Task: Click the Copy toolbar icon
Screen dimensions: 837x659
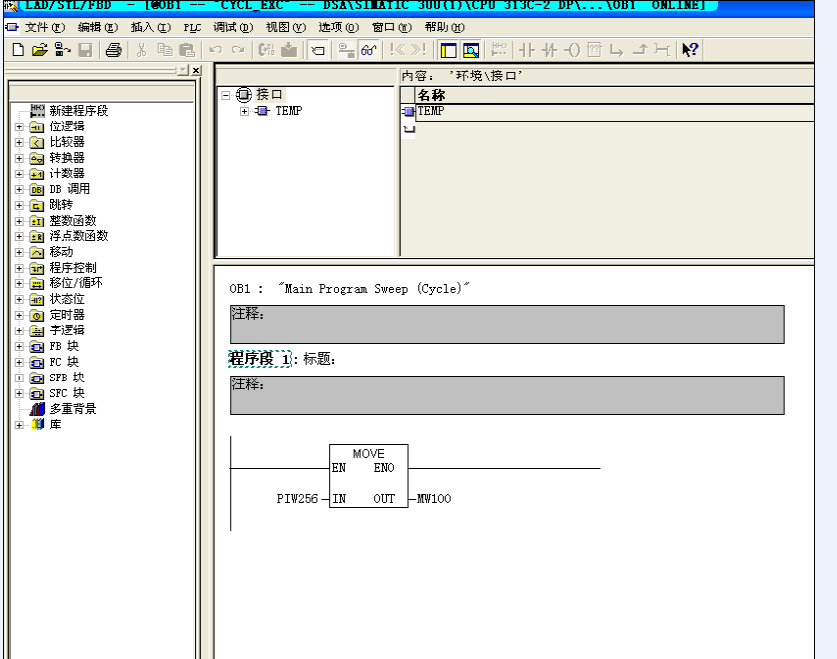Action: pos(164,50)
